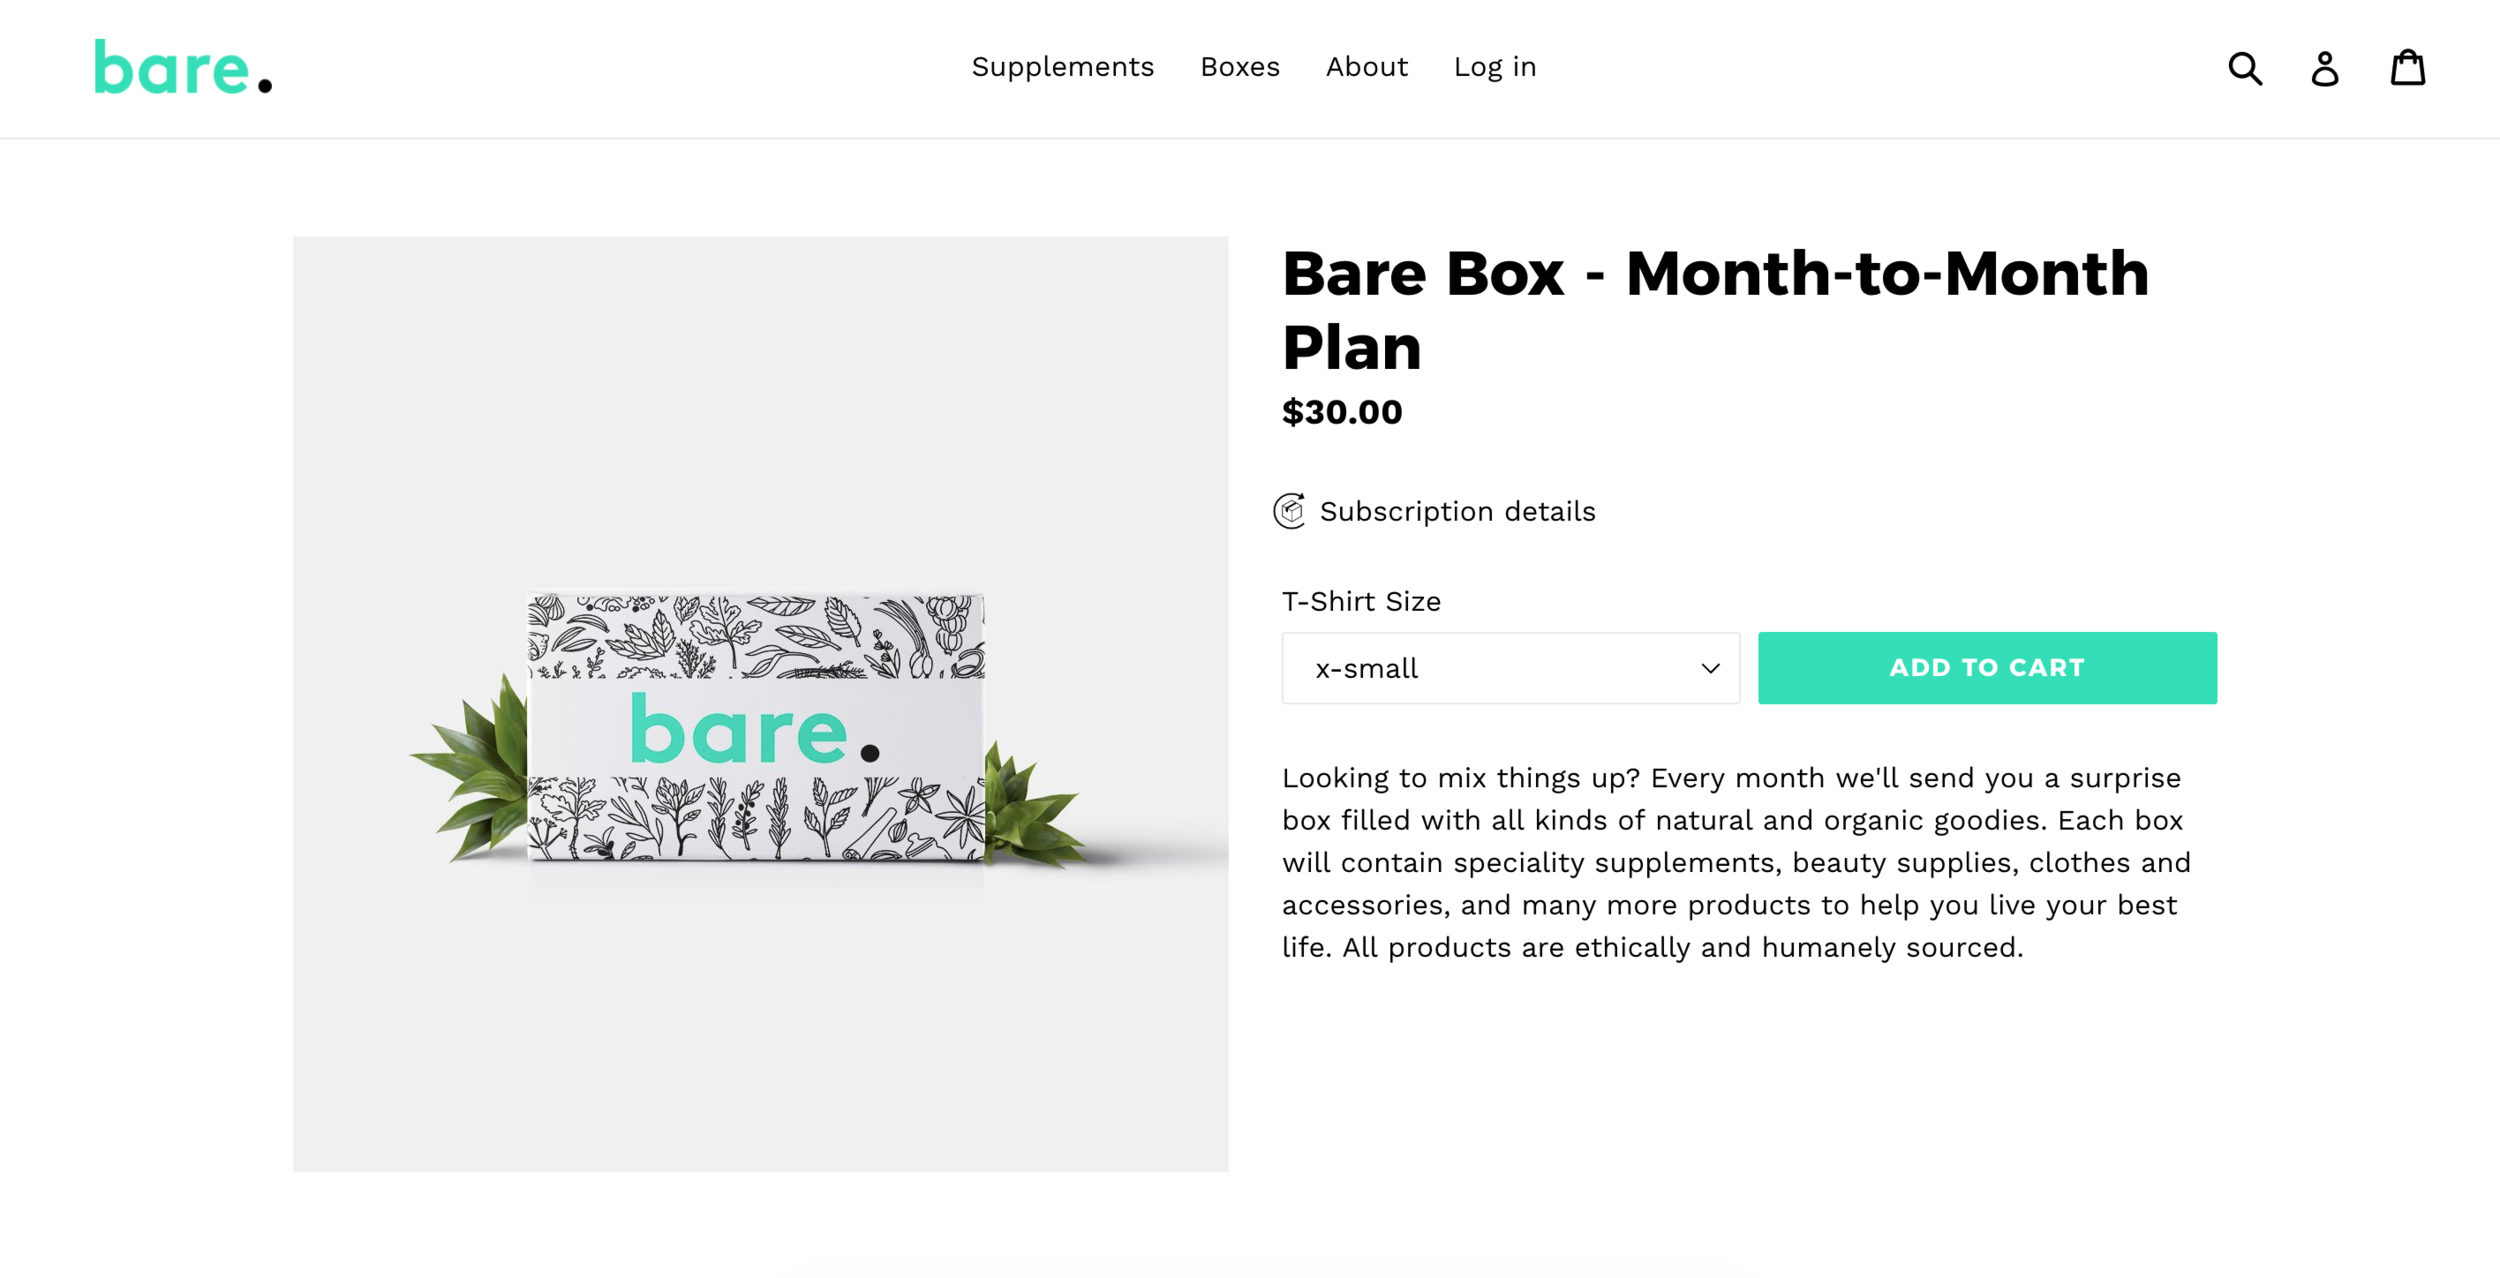Click the Bare Box product image
This screenshot has height=1278, width=2500.
pos(760,704)
